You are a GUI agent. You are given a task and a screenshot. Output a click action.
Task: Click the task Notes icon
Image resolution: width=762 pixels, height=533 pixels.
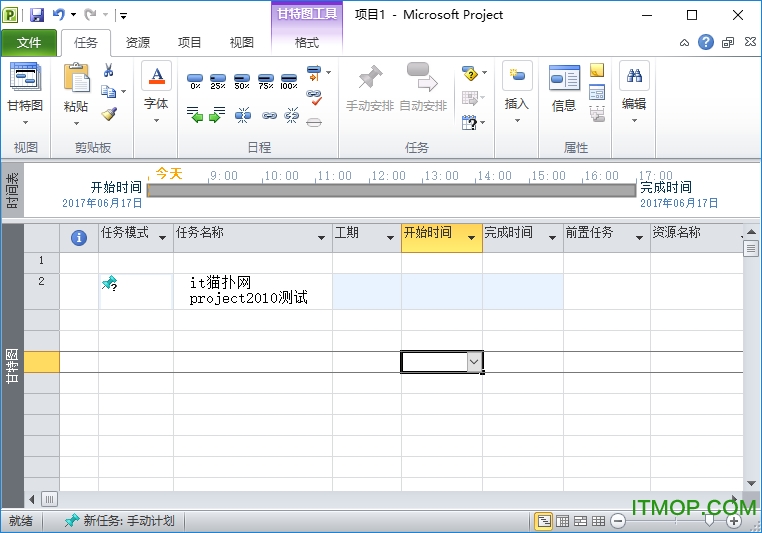click(x=597, y=71)
